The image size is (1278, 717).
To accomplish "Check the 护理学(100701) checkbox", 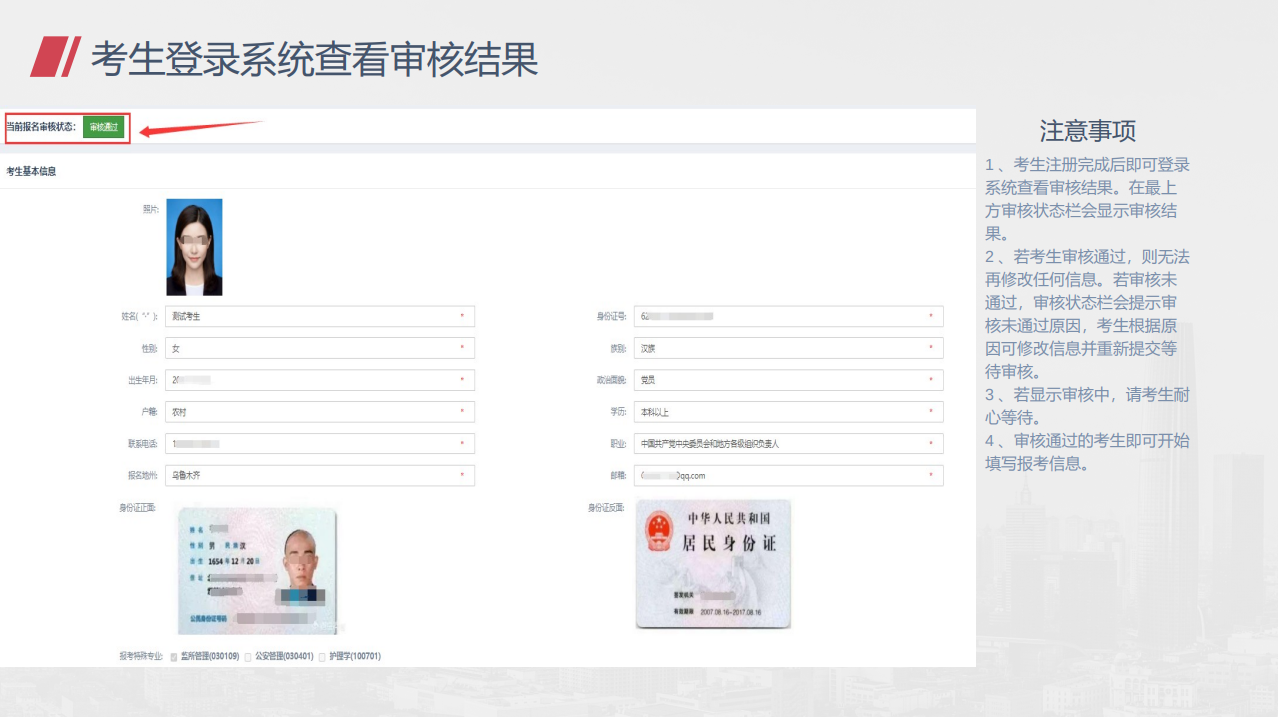I will pyautogui.click(x=322, y=657).
